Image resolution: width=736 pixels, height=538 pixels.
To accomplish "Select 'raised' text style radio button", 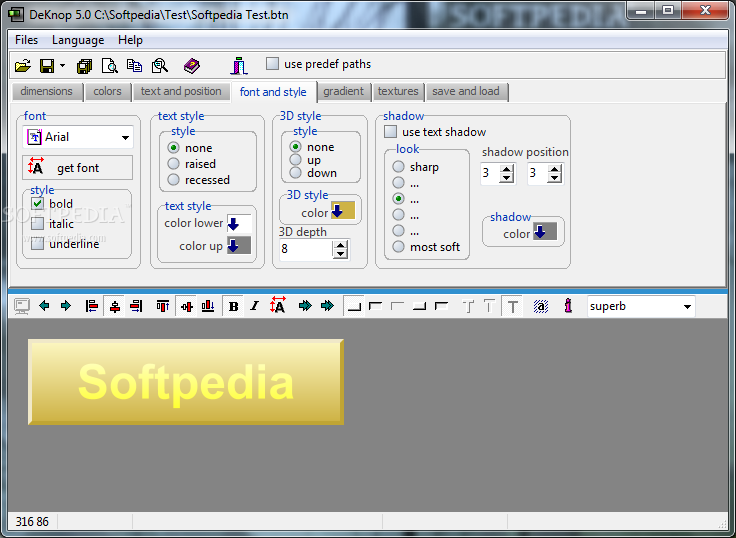I will tap(174, 163).
